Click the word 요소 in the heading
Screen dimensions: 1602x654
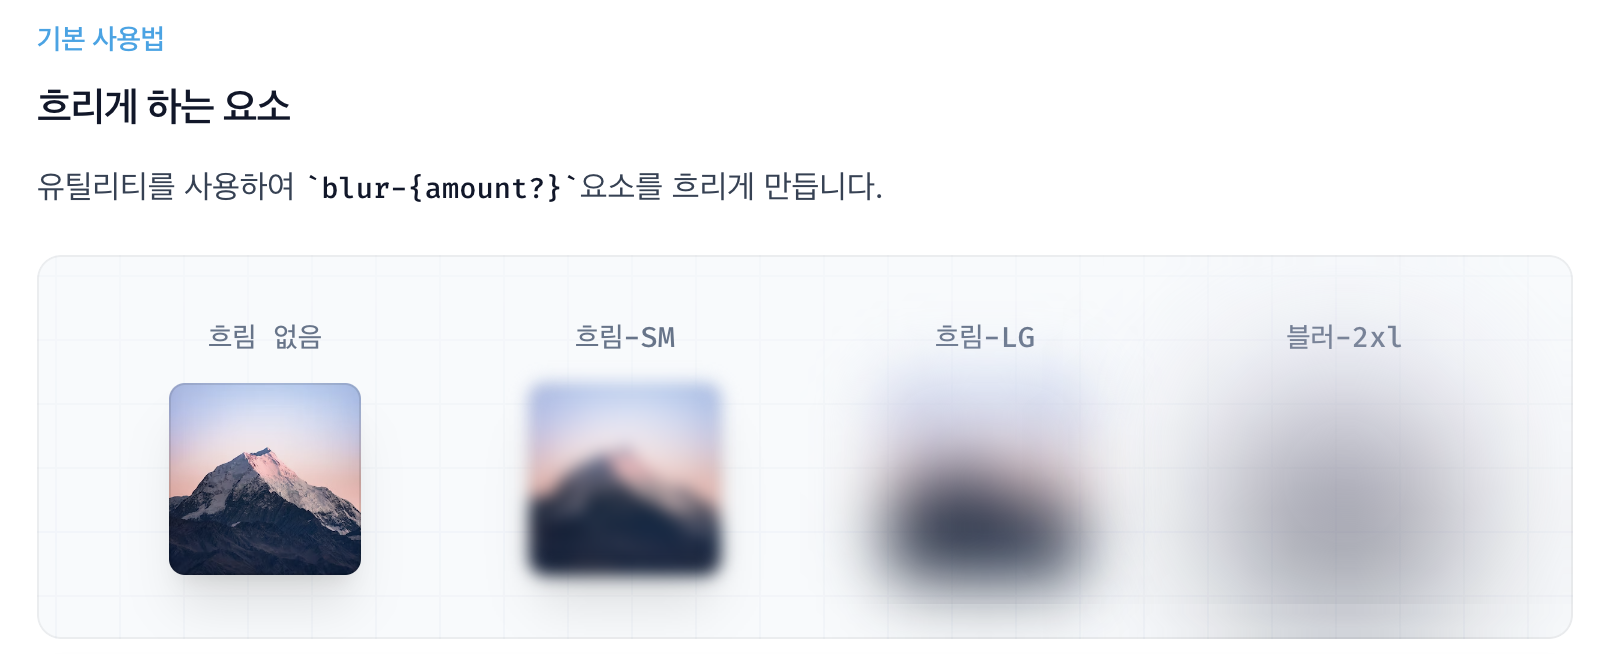257,106
